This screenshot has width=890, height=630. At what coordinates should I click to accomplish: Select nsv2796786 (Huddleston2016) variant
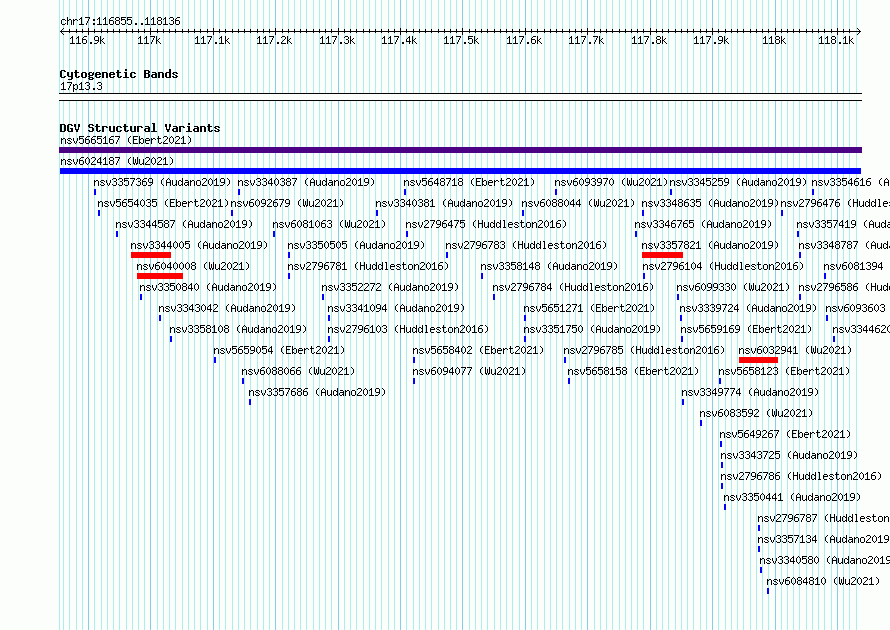801,476
